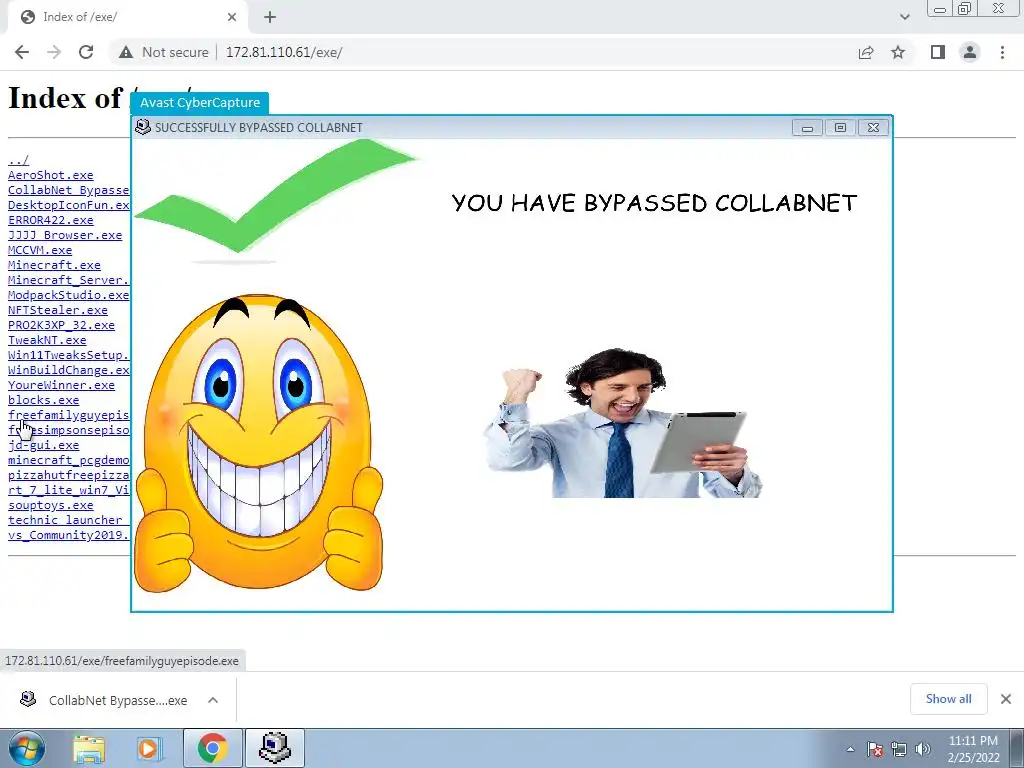
Task: Open the YoureWinner.exe link
Action: coord(61,385)
